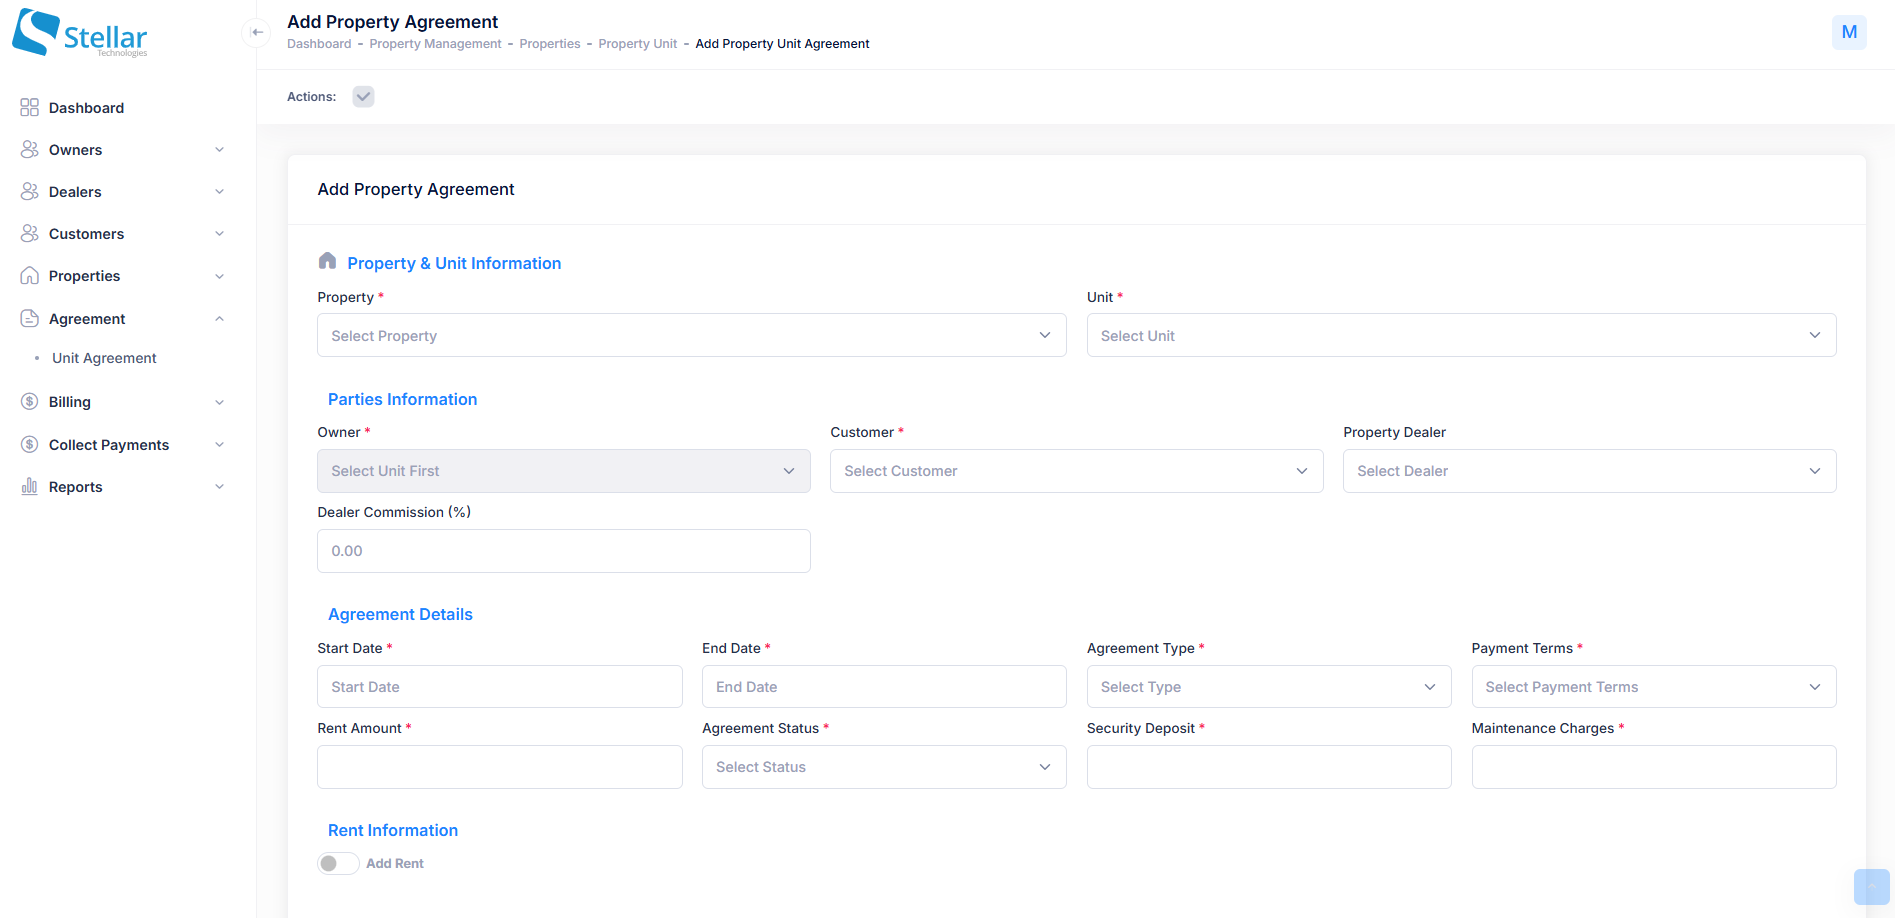Click the Start Date input field

[499, 687]
